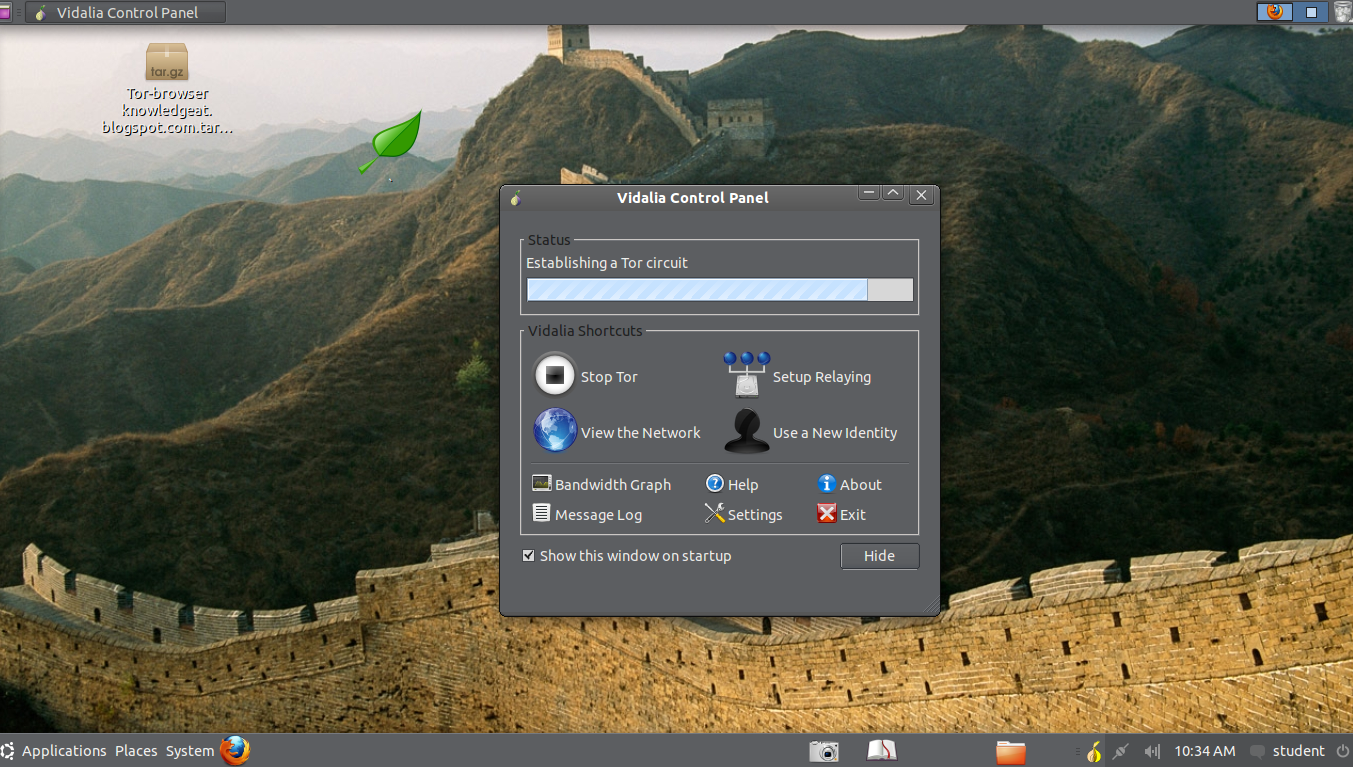Toggle Show this window on startup
This screenshot has width=1353, height=767.
pyautogui.click(x=528, y=555)
